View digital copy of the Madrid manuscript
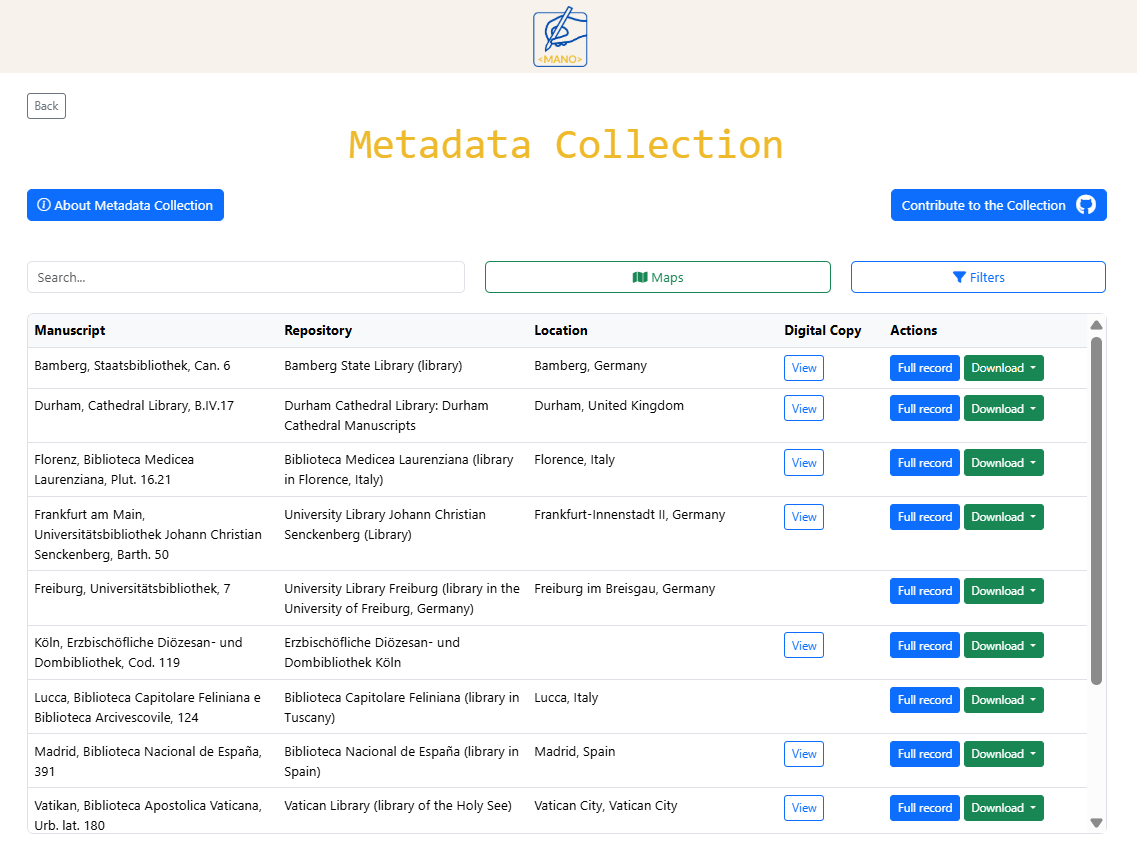The width and height of the screenshot is (1137, 867). [804, 754]
